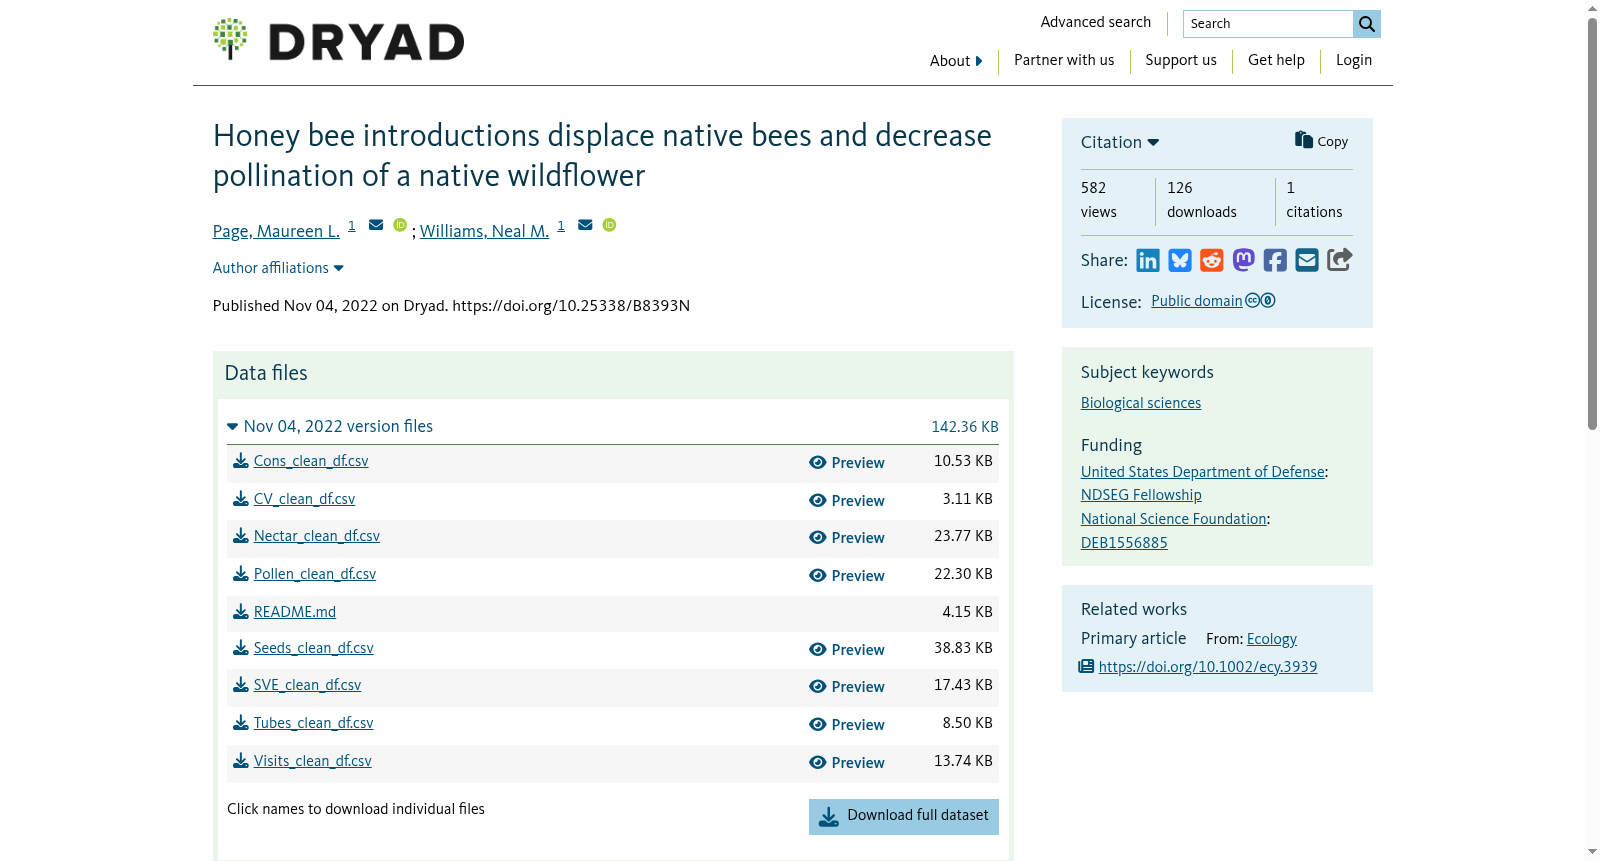Click the 582 views statistic
This screenshot has height=861, width=1600.
[1099, 200]
